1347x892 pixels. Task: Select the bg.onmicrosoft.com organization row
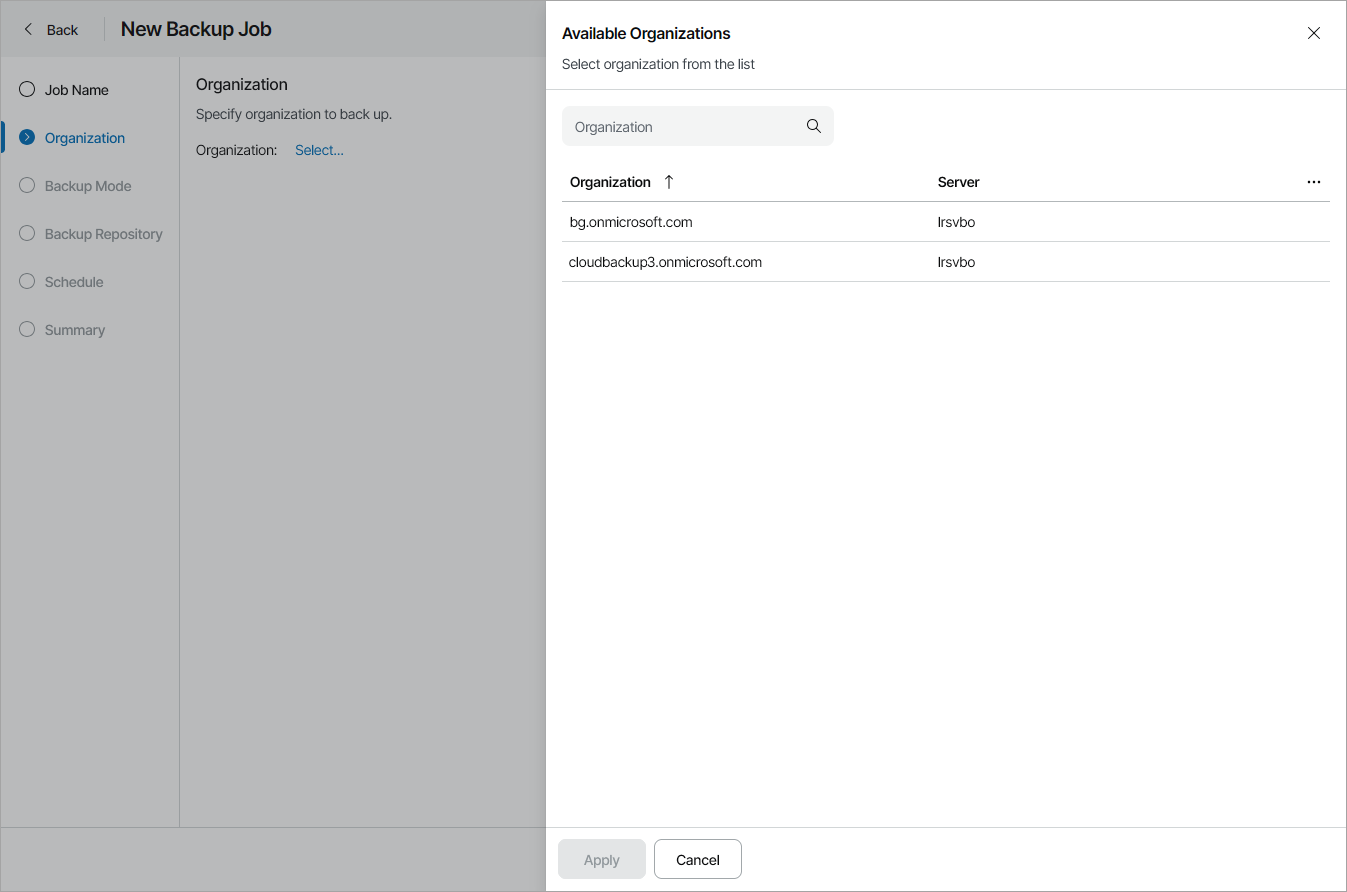pos(631,222)
